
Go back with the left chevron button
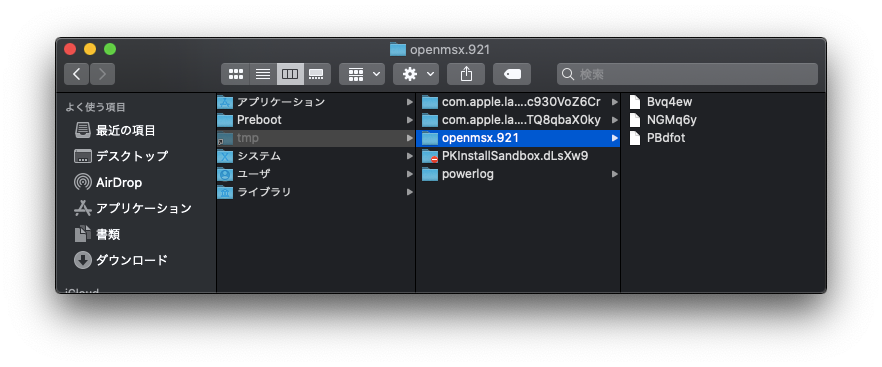coord(76,74)
